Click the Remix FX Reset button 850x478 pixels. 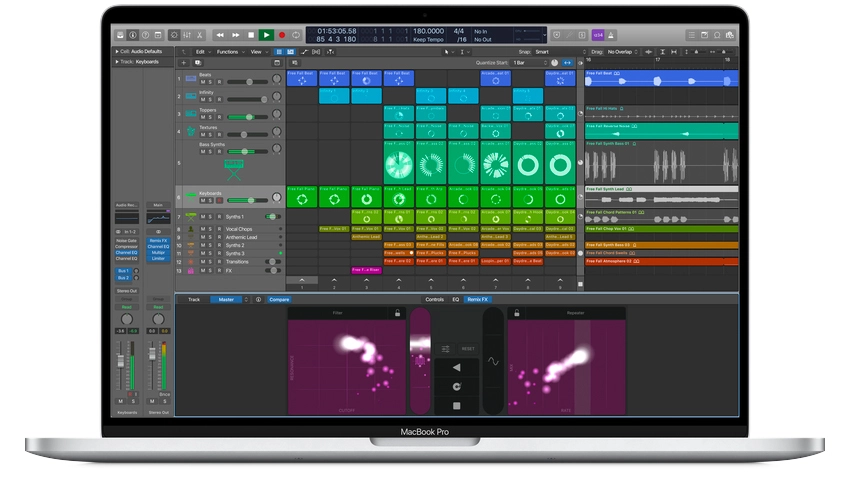coord(468,348)
